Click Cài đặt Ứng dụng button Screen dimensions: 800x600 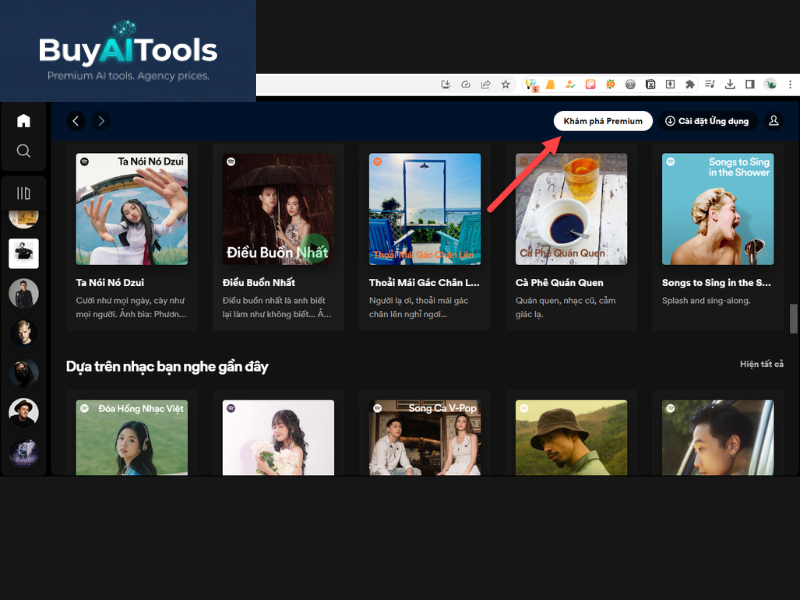[707, 121]
